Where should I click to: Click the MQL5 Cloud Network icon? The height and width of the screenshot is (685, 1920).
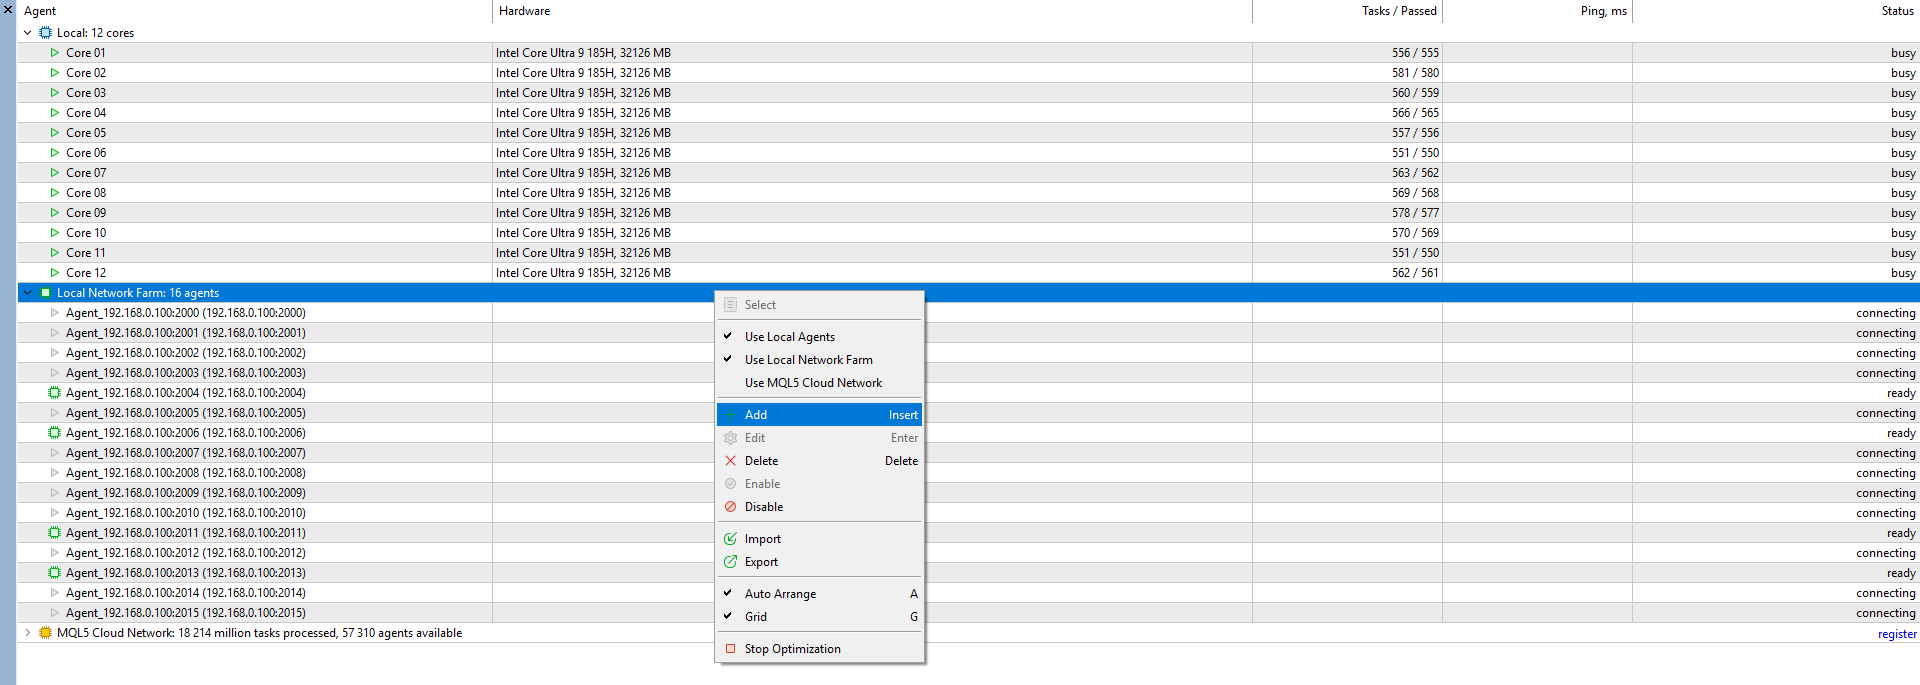[x=45, y=633]
